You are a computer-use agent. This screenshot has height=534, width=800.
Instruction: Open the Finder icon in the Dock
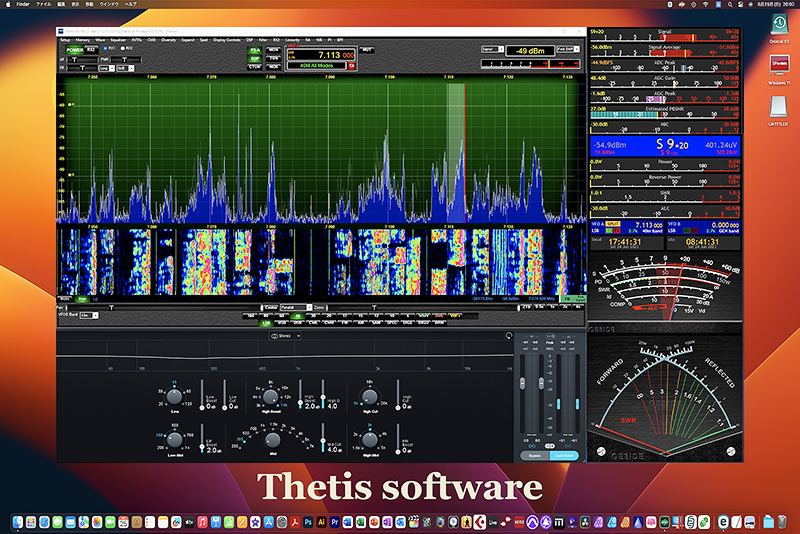click(x=18, y=522)
